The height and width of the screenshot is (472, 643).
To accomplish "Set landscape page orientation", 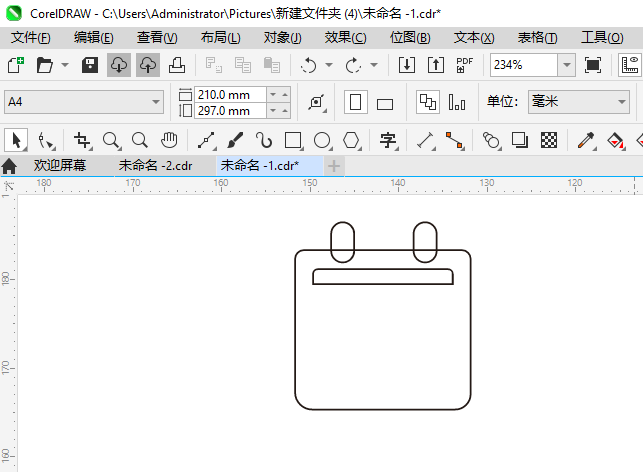I will pos(385,104).
